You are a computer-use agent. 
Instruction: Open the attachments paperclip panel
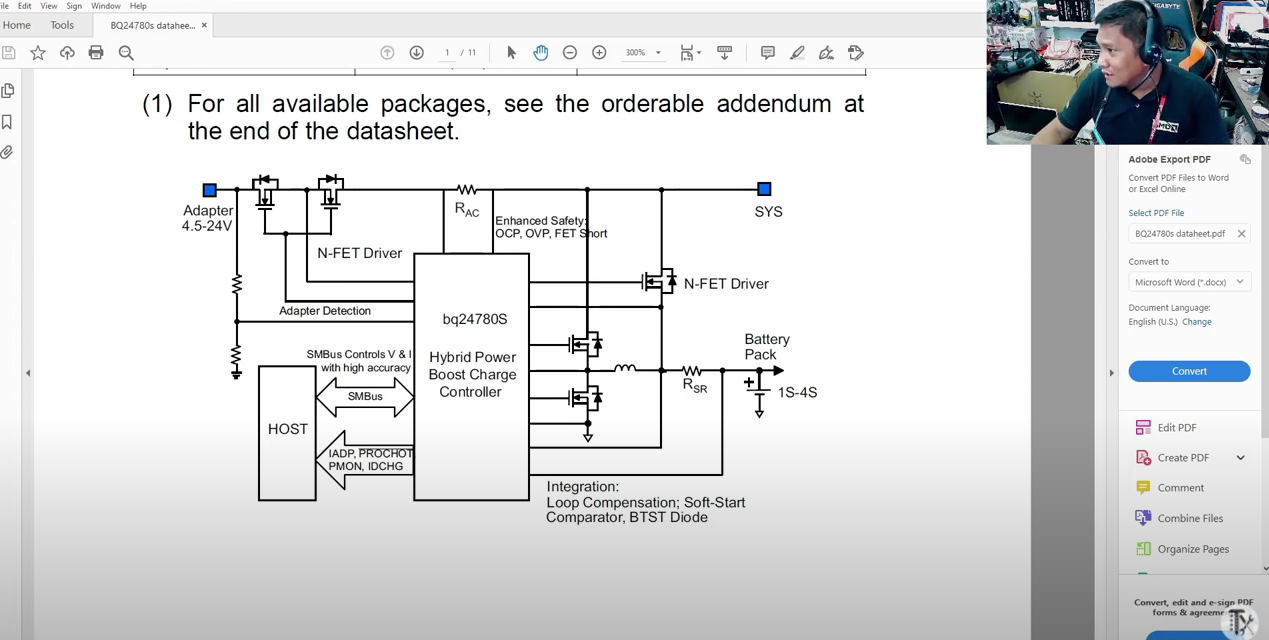[7, 152]
